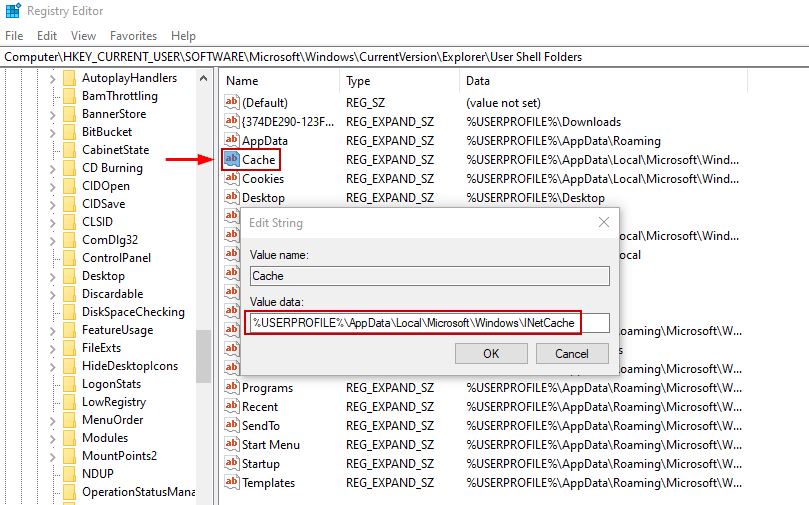Viewport: 809px width, 505px height.
Task: Click the string icon beside the Desktop value
Action: point(232,197)
